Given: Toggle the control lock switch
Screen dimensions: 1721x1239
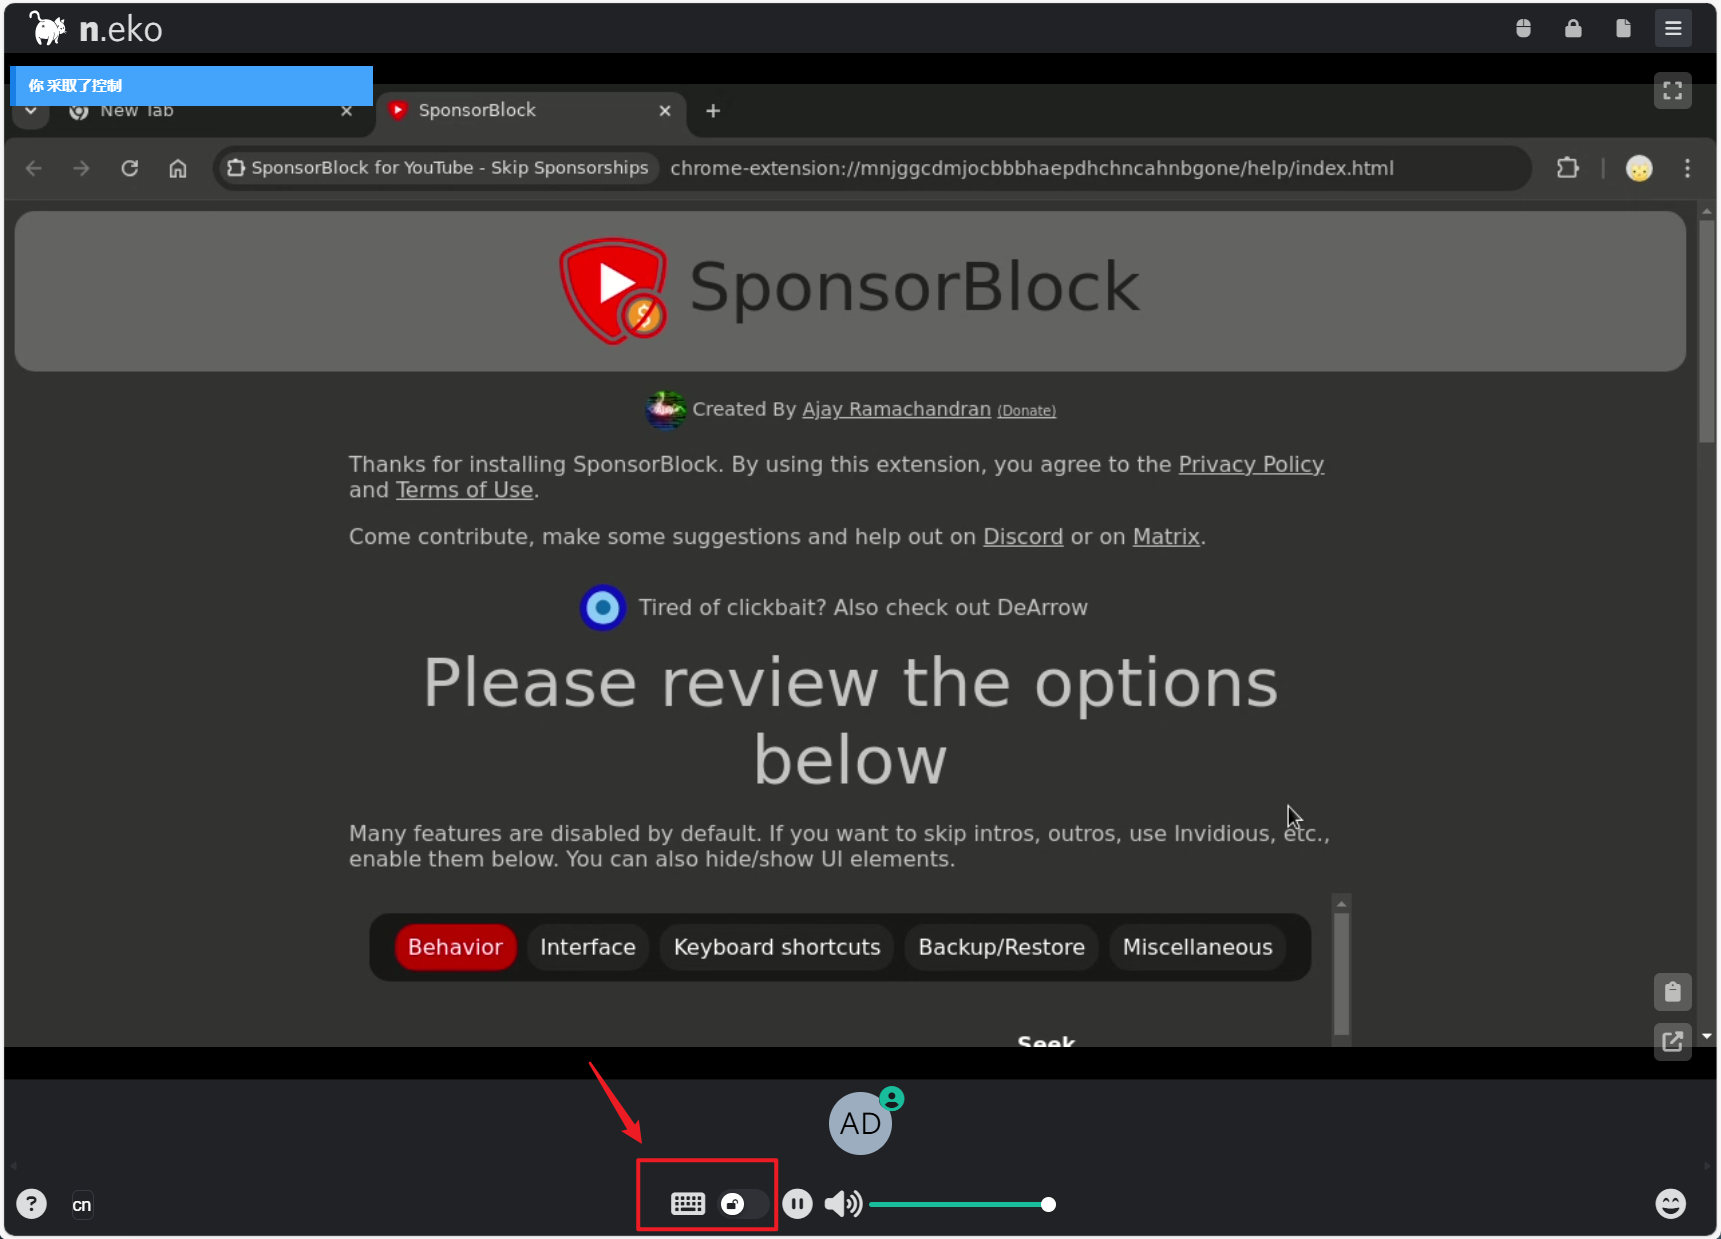Looking at the screenshot, I should click(x=745, y=1204).
